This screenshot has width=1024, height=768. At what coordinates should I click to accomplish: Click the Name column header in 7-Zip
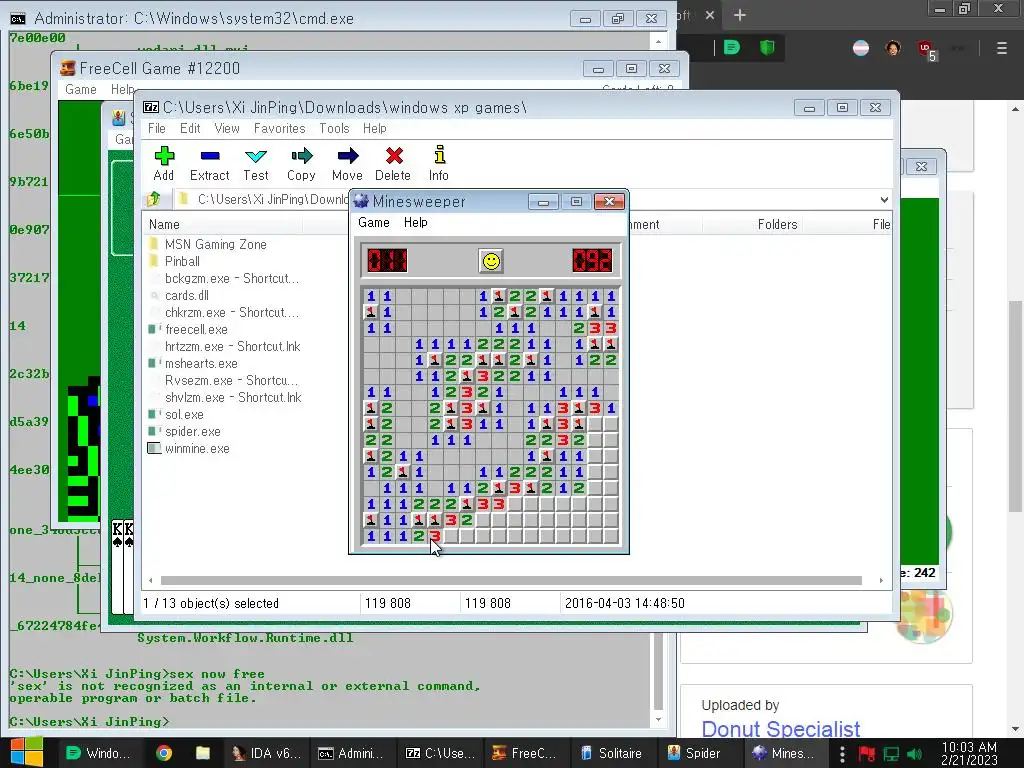tap(222, 225)
